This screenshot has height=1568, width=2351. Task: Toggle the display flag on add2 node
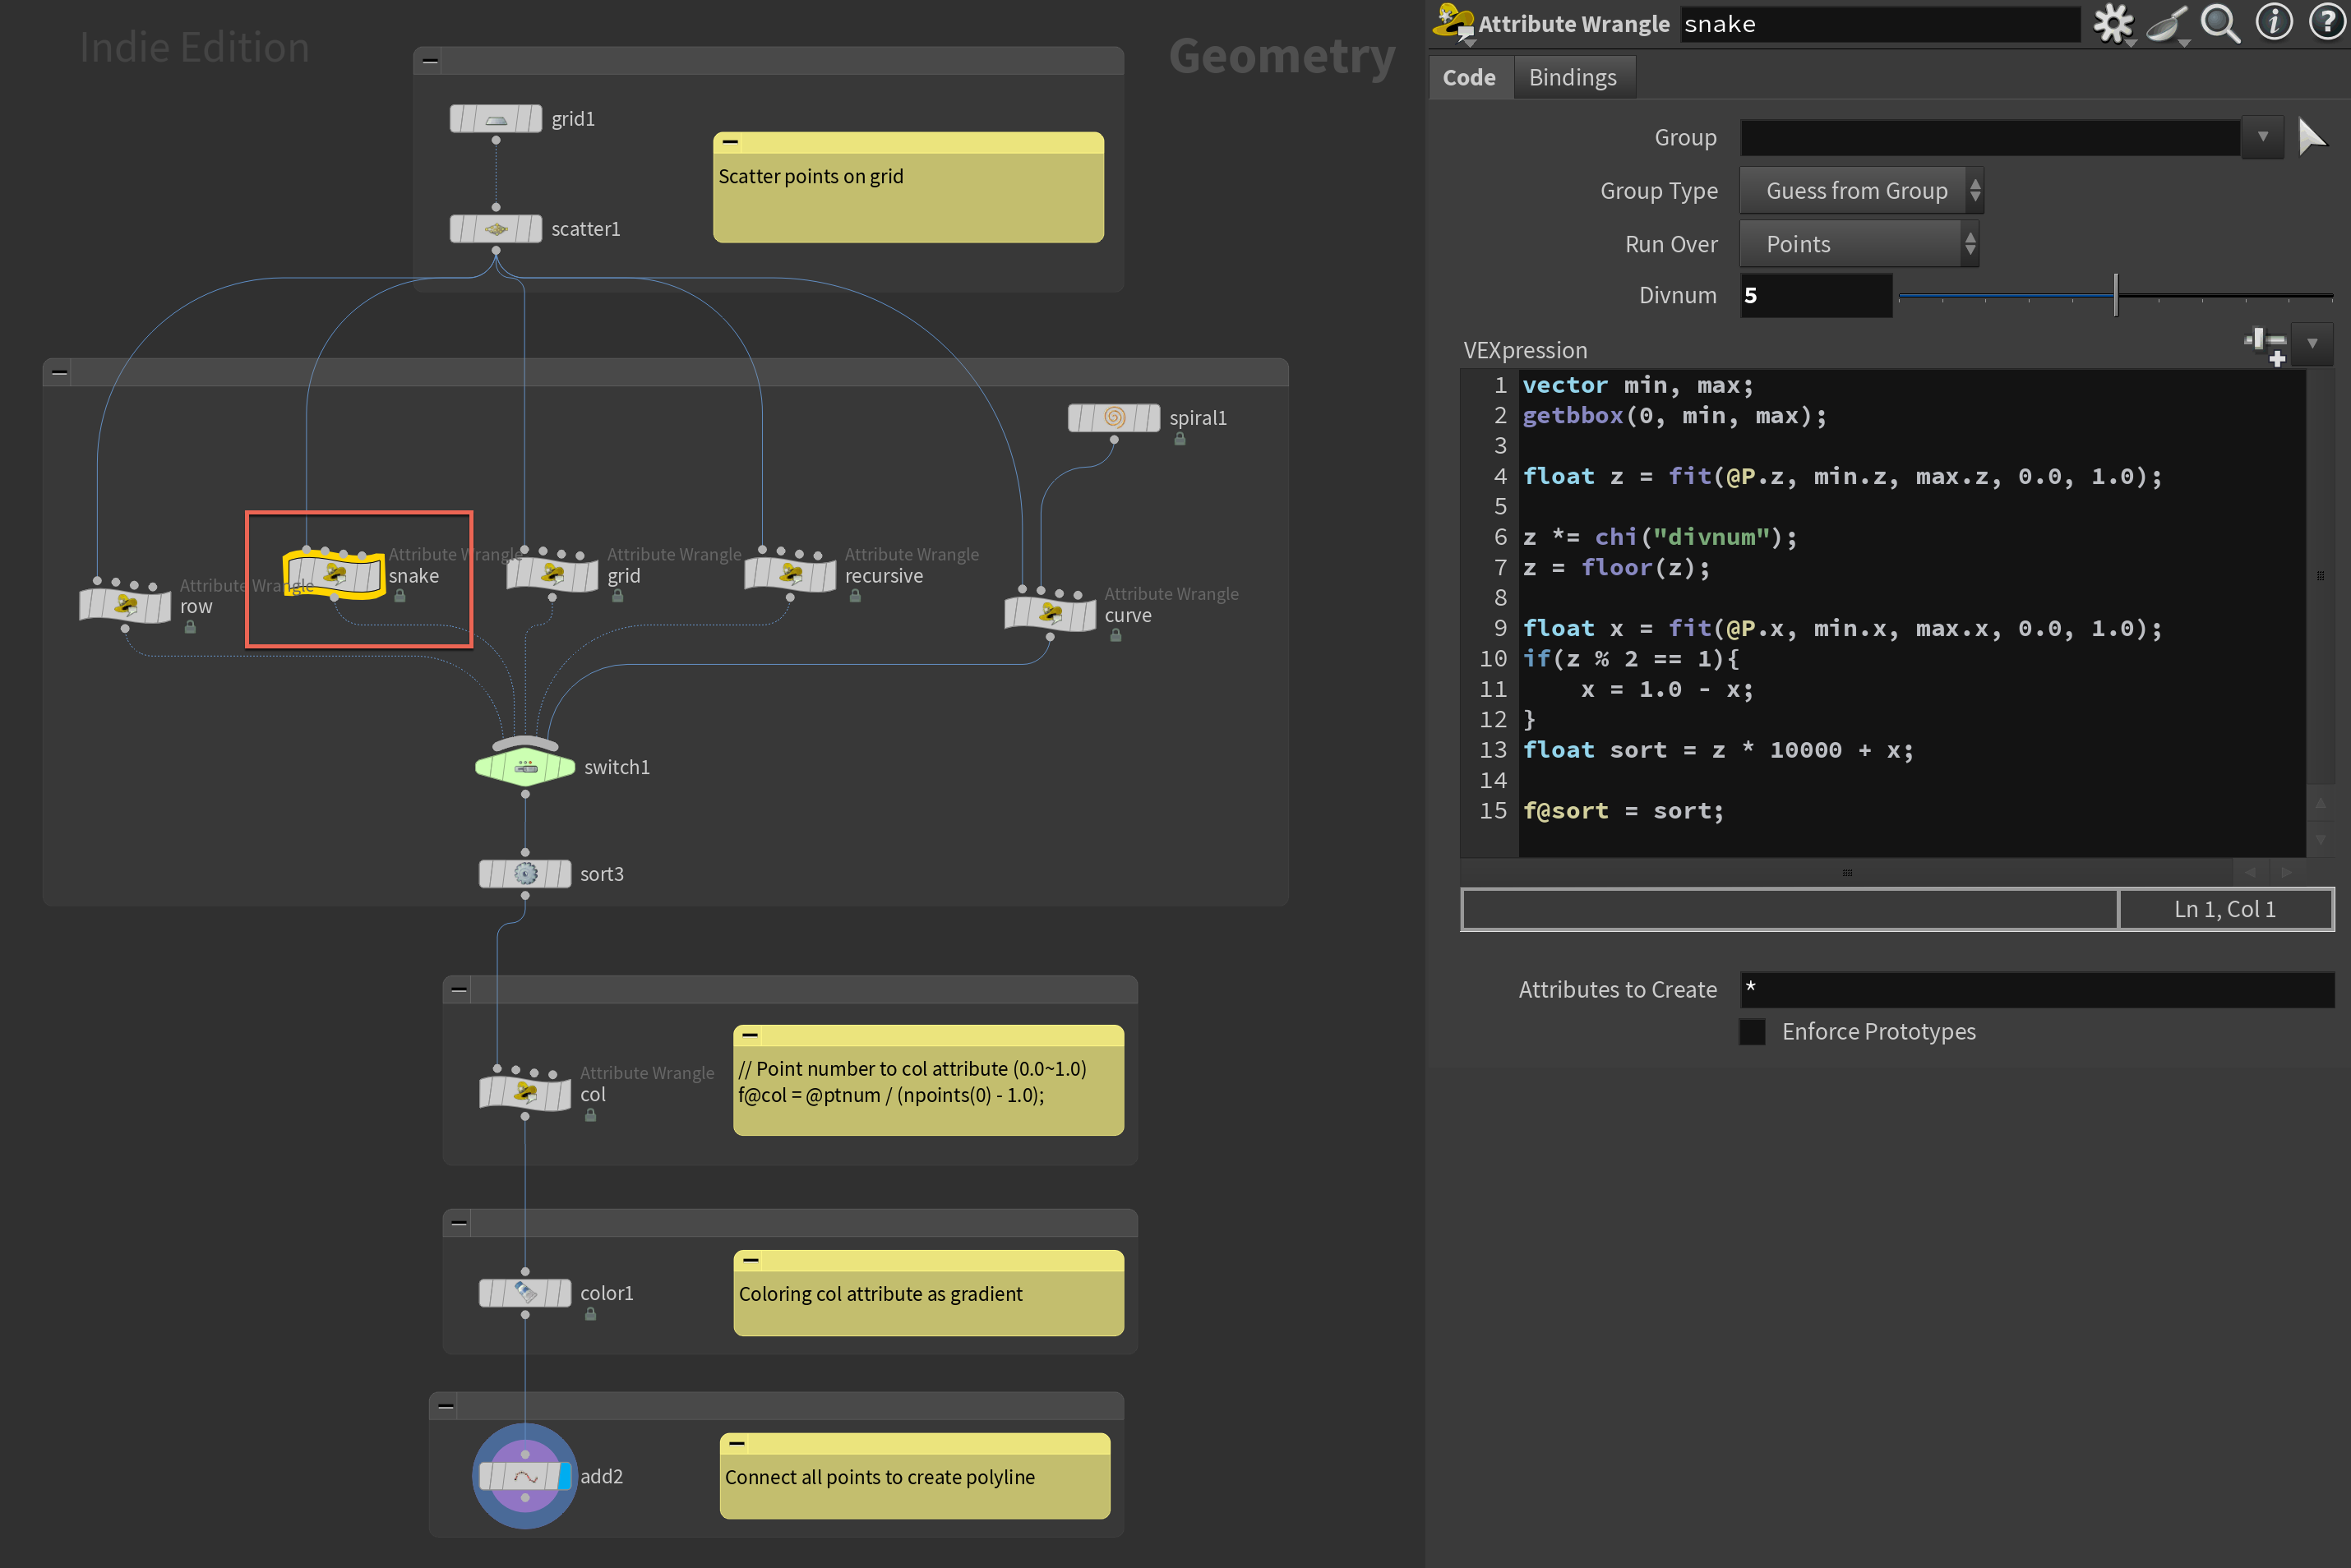coord(565,1476)
